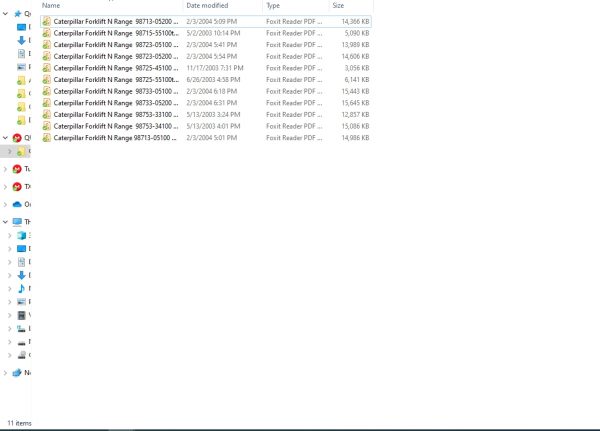Click date 2/3/2004 6:31 PM
This screenshot has width=600, height=431.
pyautogui.click(x=212, y=103)
